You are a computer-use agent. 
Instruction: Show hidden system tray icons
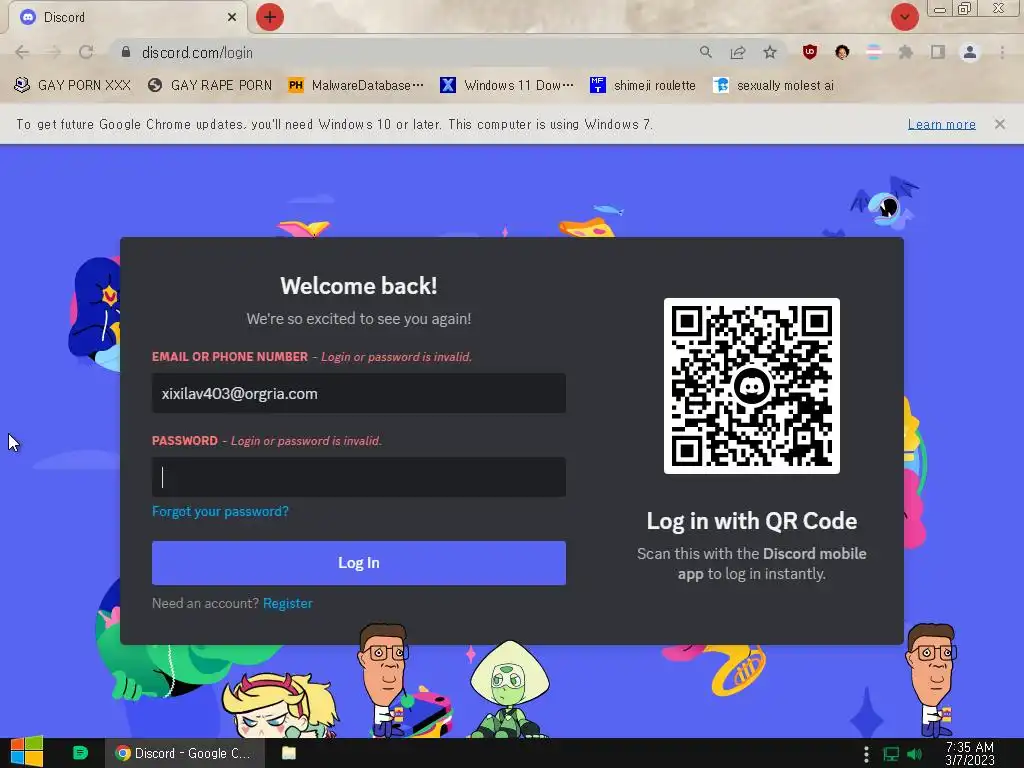point(866,754)
